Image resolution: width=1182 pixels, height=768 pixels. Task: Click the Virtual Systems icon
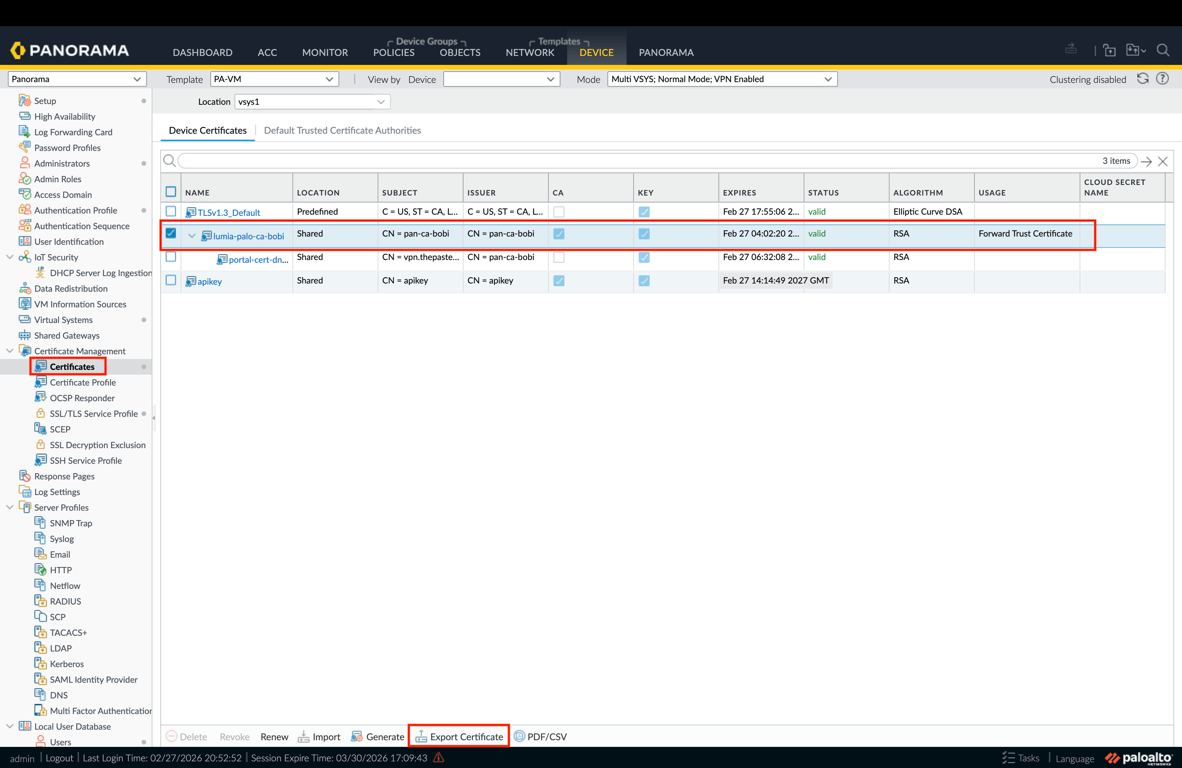pyautogui.click(x=25, y=320)
